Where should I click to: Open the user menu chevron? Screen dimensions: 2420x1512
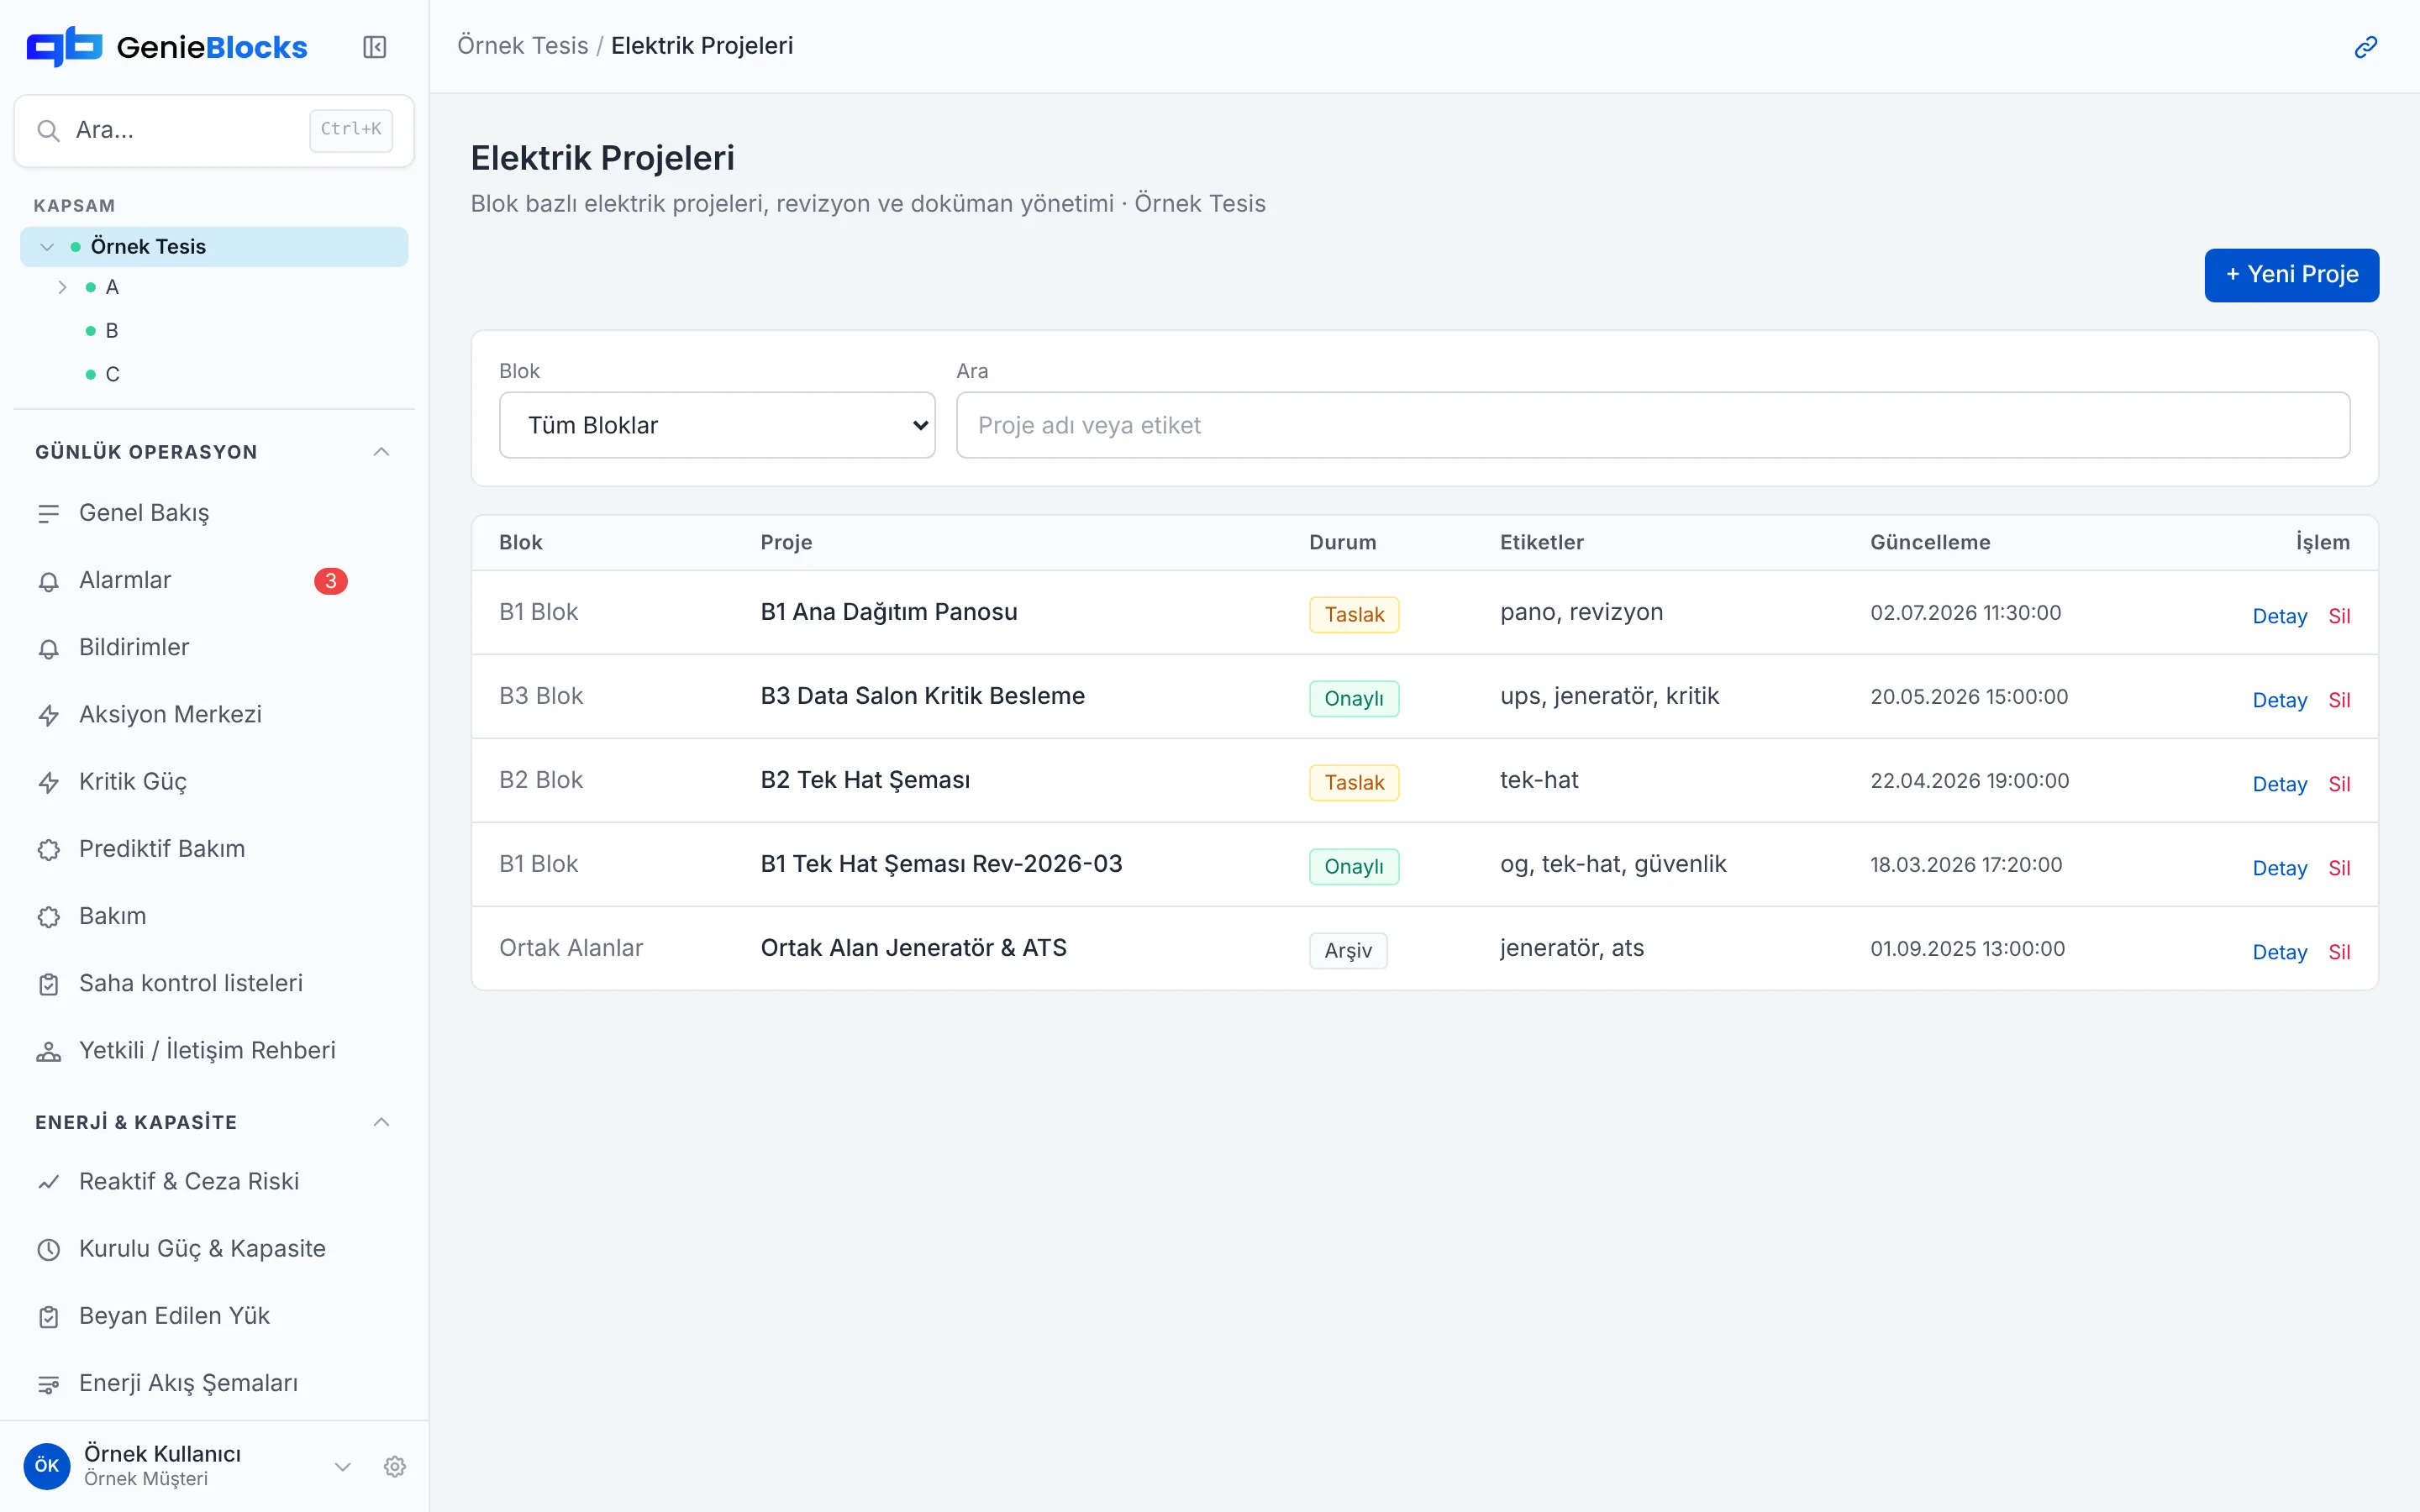(342, 1466)
